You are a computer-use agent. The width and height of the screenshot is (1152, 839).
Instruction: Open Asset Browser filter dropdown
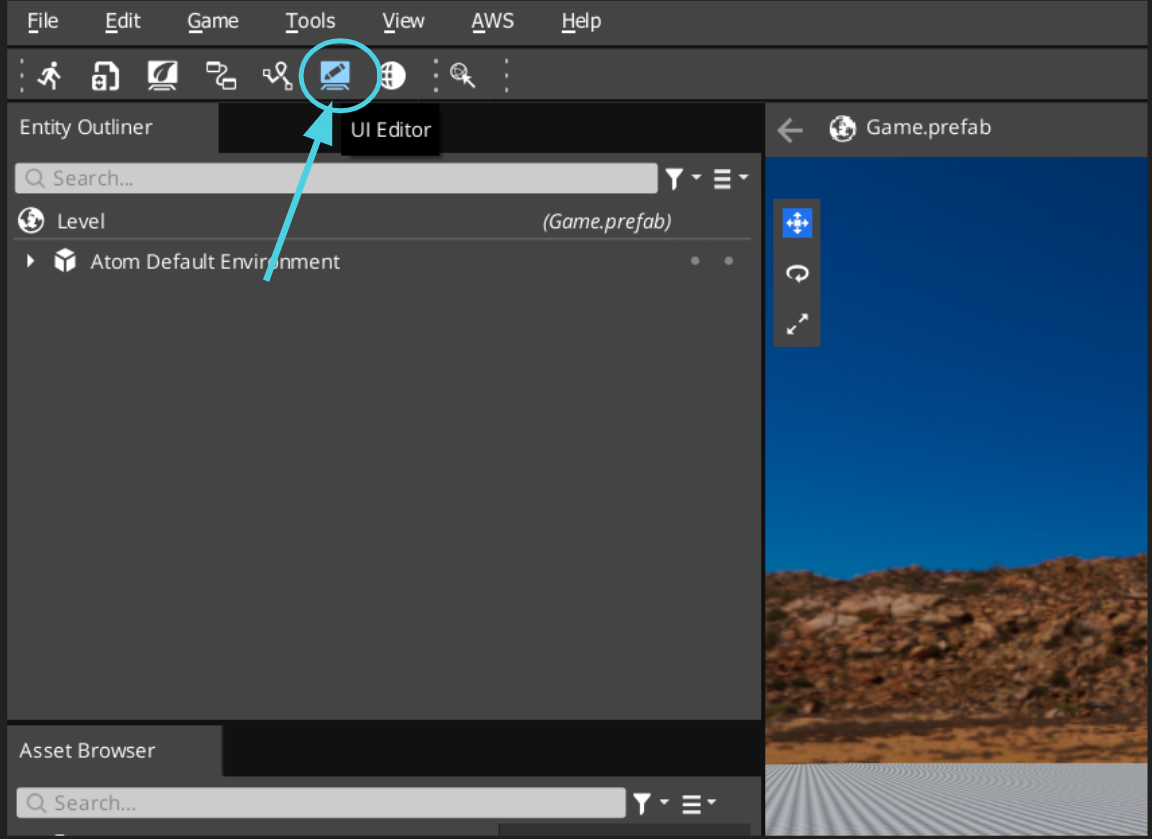pyautogui.click(x=650, y=803)
